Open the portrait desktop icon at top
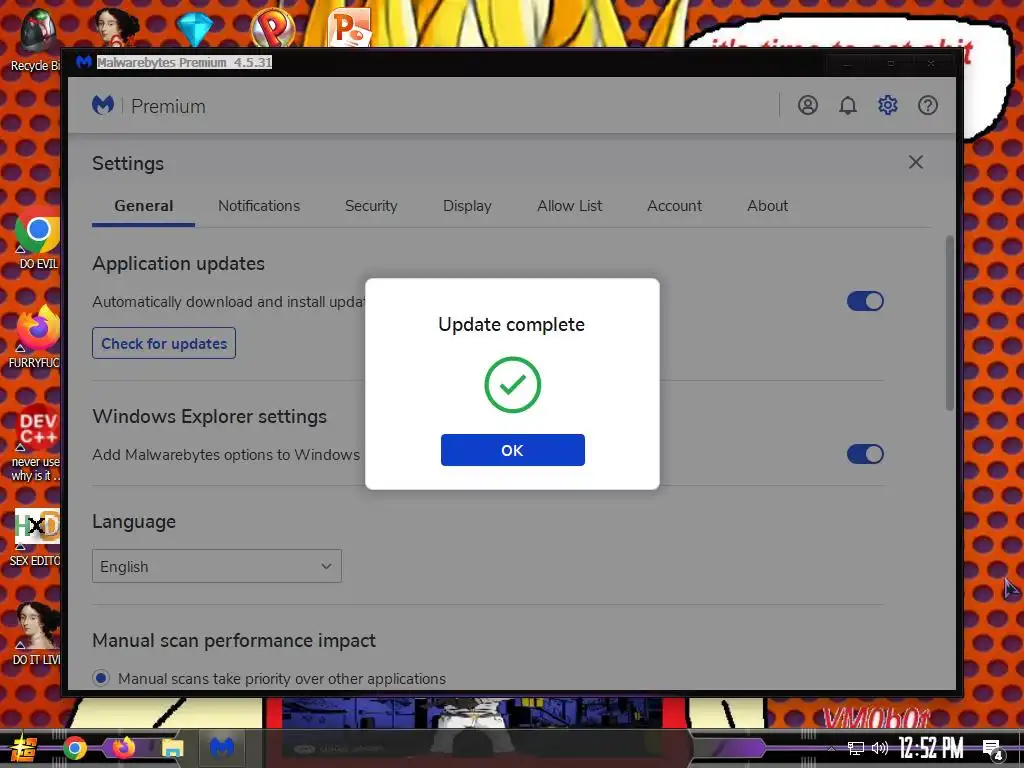This screenshot has height=768, width=1024. tap(116, 27)
